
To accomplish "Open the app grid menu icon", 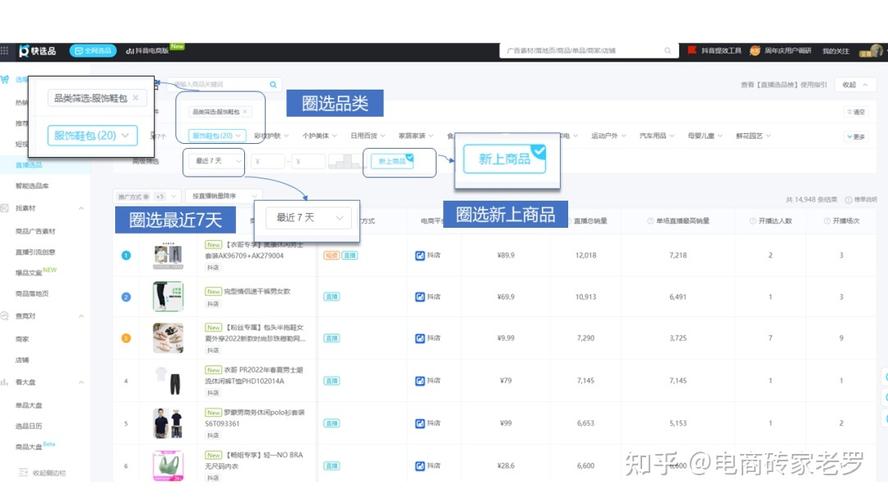I will pos(5,51).
